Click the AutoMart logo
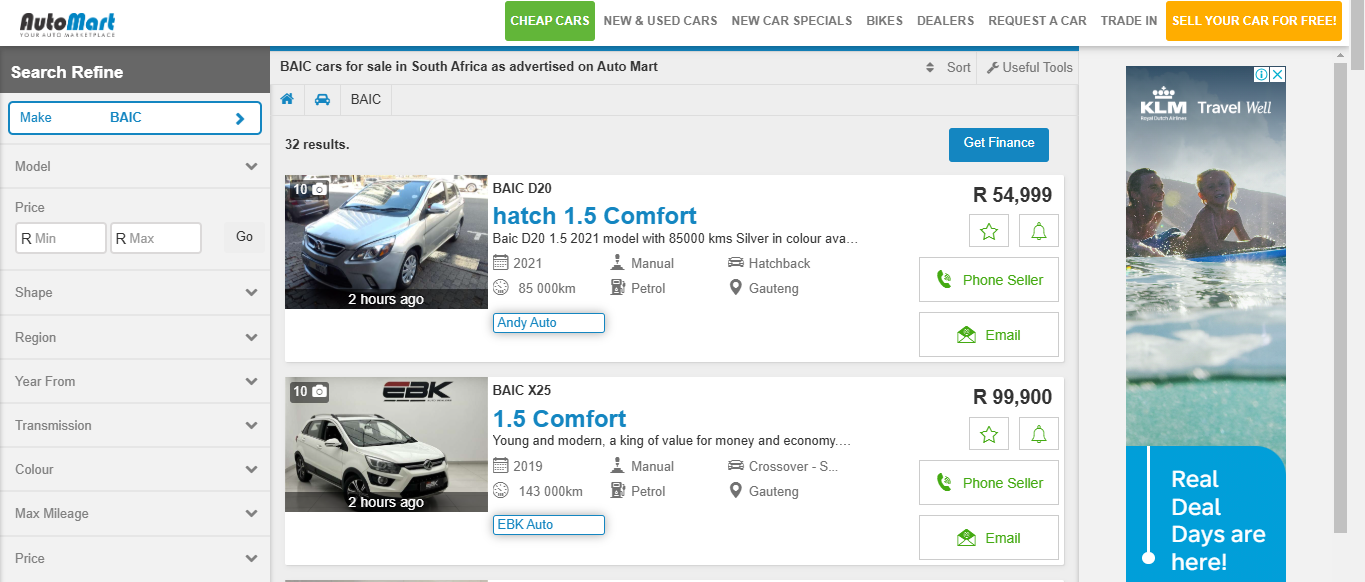The image size is (1365, 582). coord(68,24)
